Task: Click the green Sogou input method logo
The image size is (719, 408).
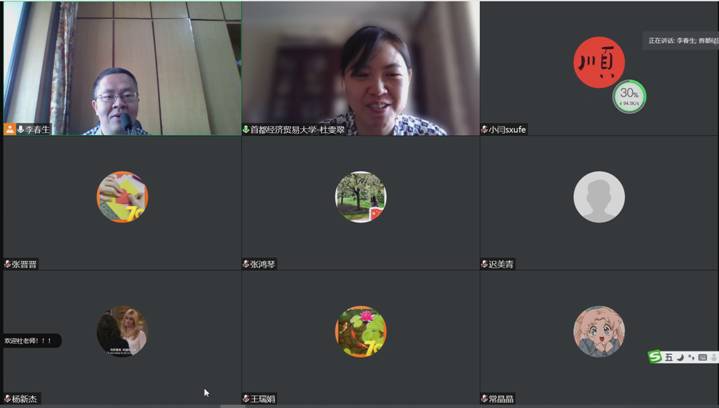Action: pyautogui.click(x=655, y=357)
